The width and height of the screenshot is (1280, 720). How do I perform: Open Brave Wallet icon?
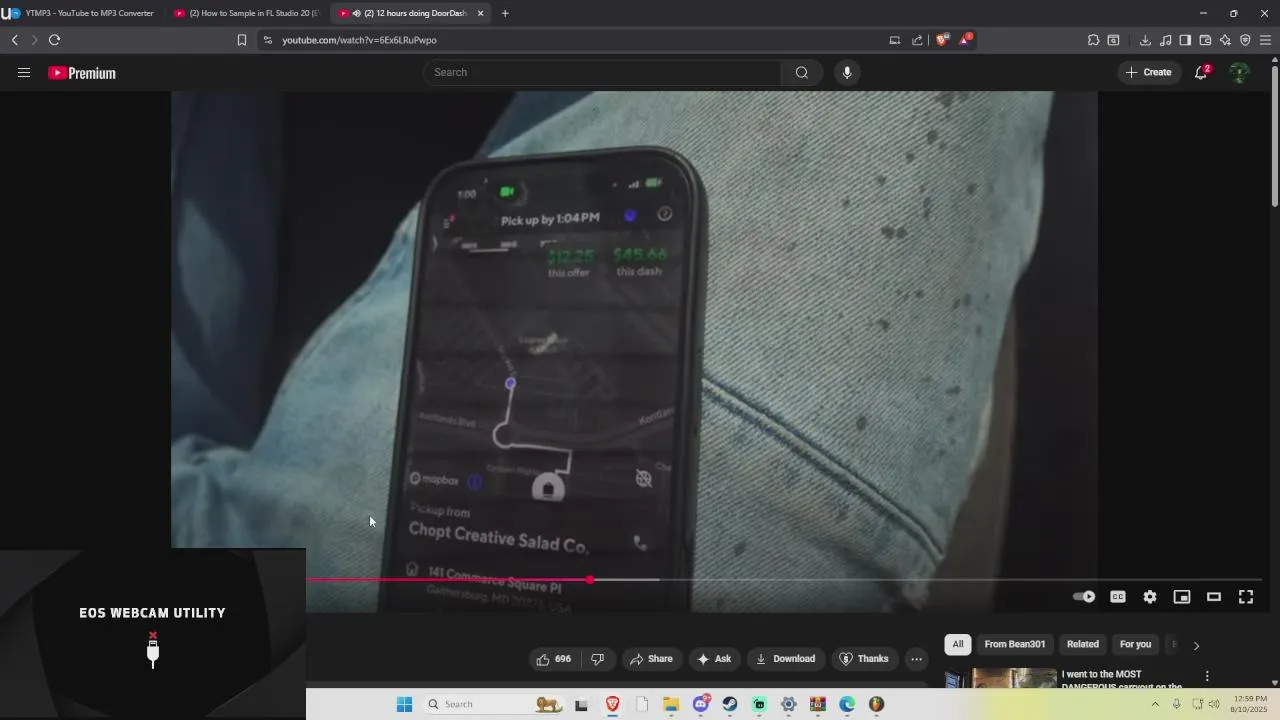1205,40
